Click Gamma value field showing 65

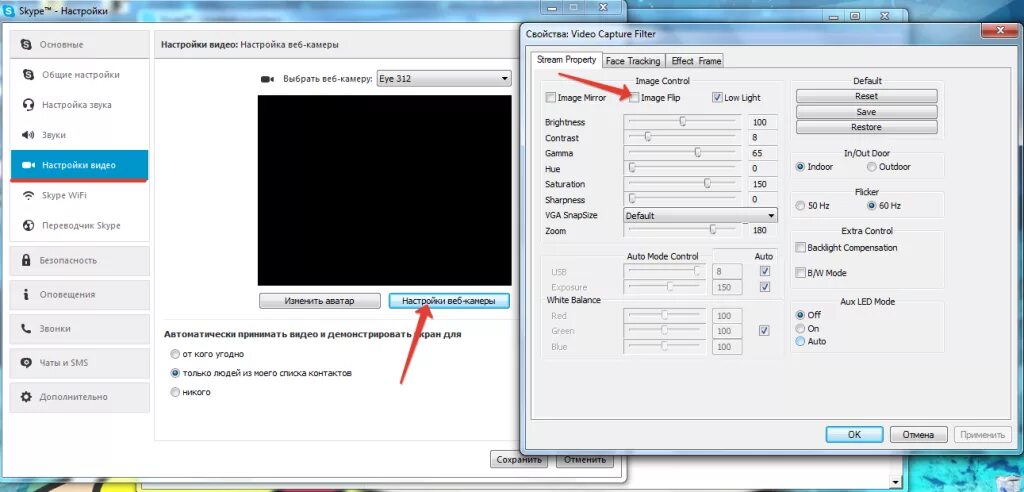(x=763, y=154)
